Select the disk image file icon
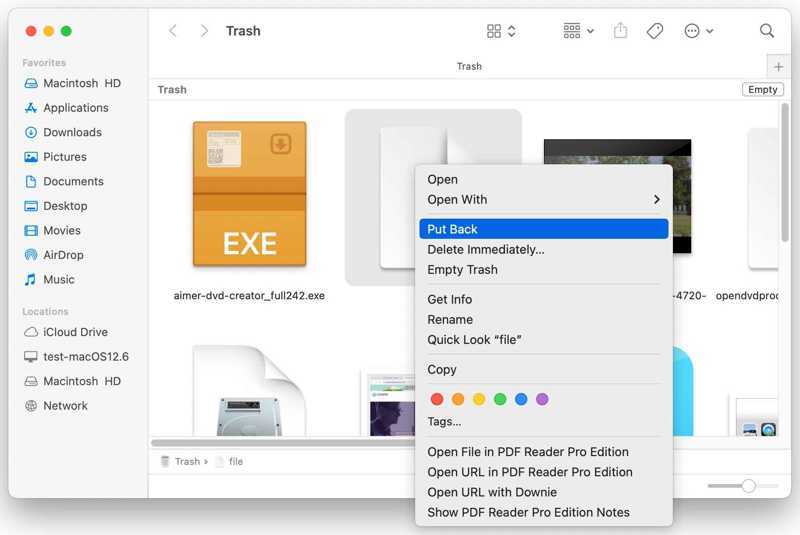800x535 pixels. tap(249, 391)
